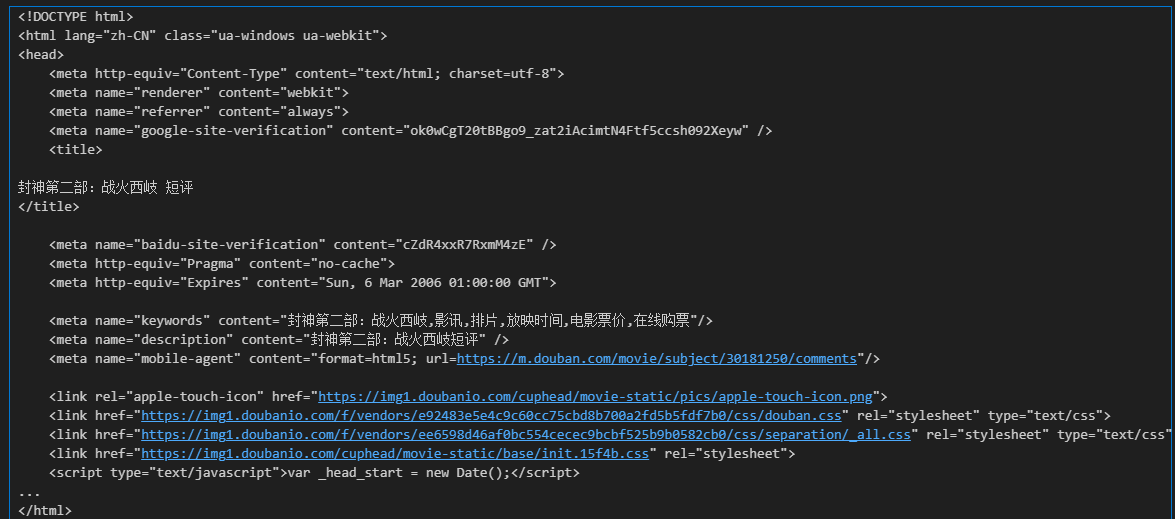The height and width of the screenshot is (519, 1175).
Task: Open the apple-touch-icon.png link
Action: [x=596, y=397]
